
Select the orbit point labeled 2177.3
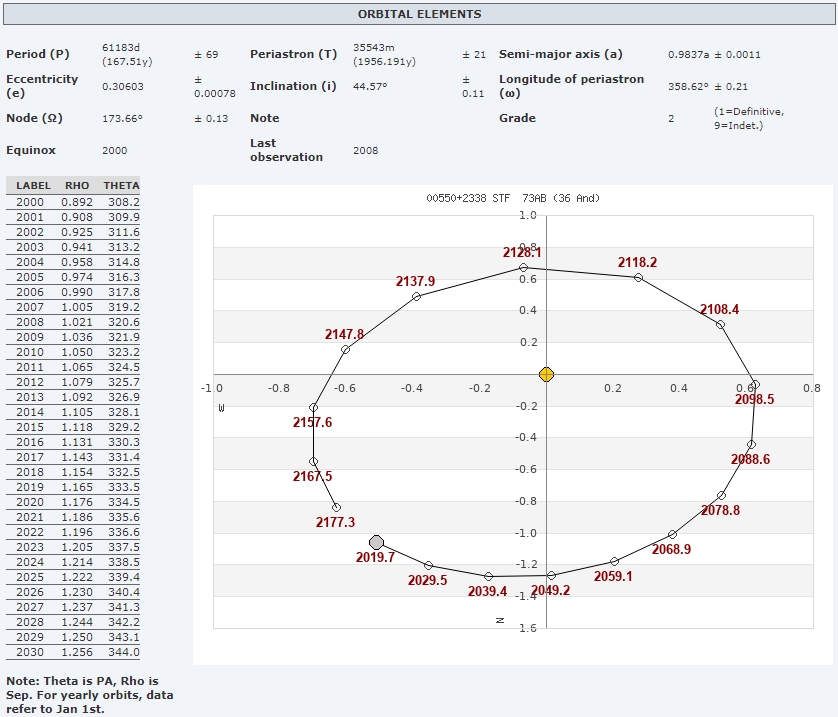336,507
